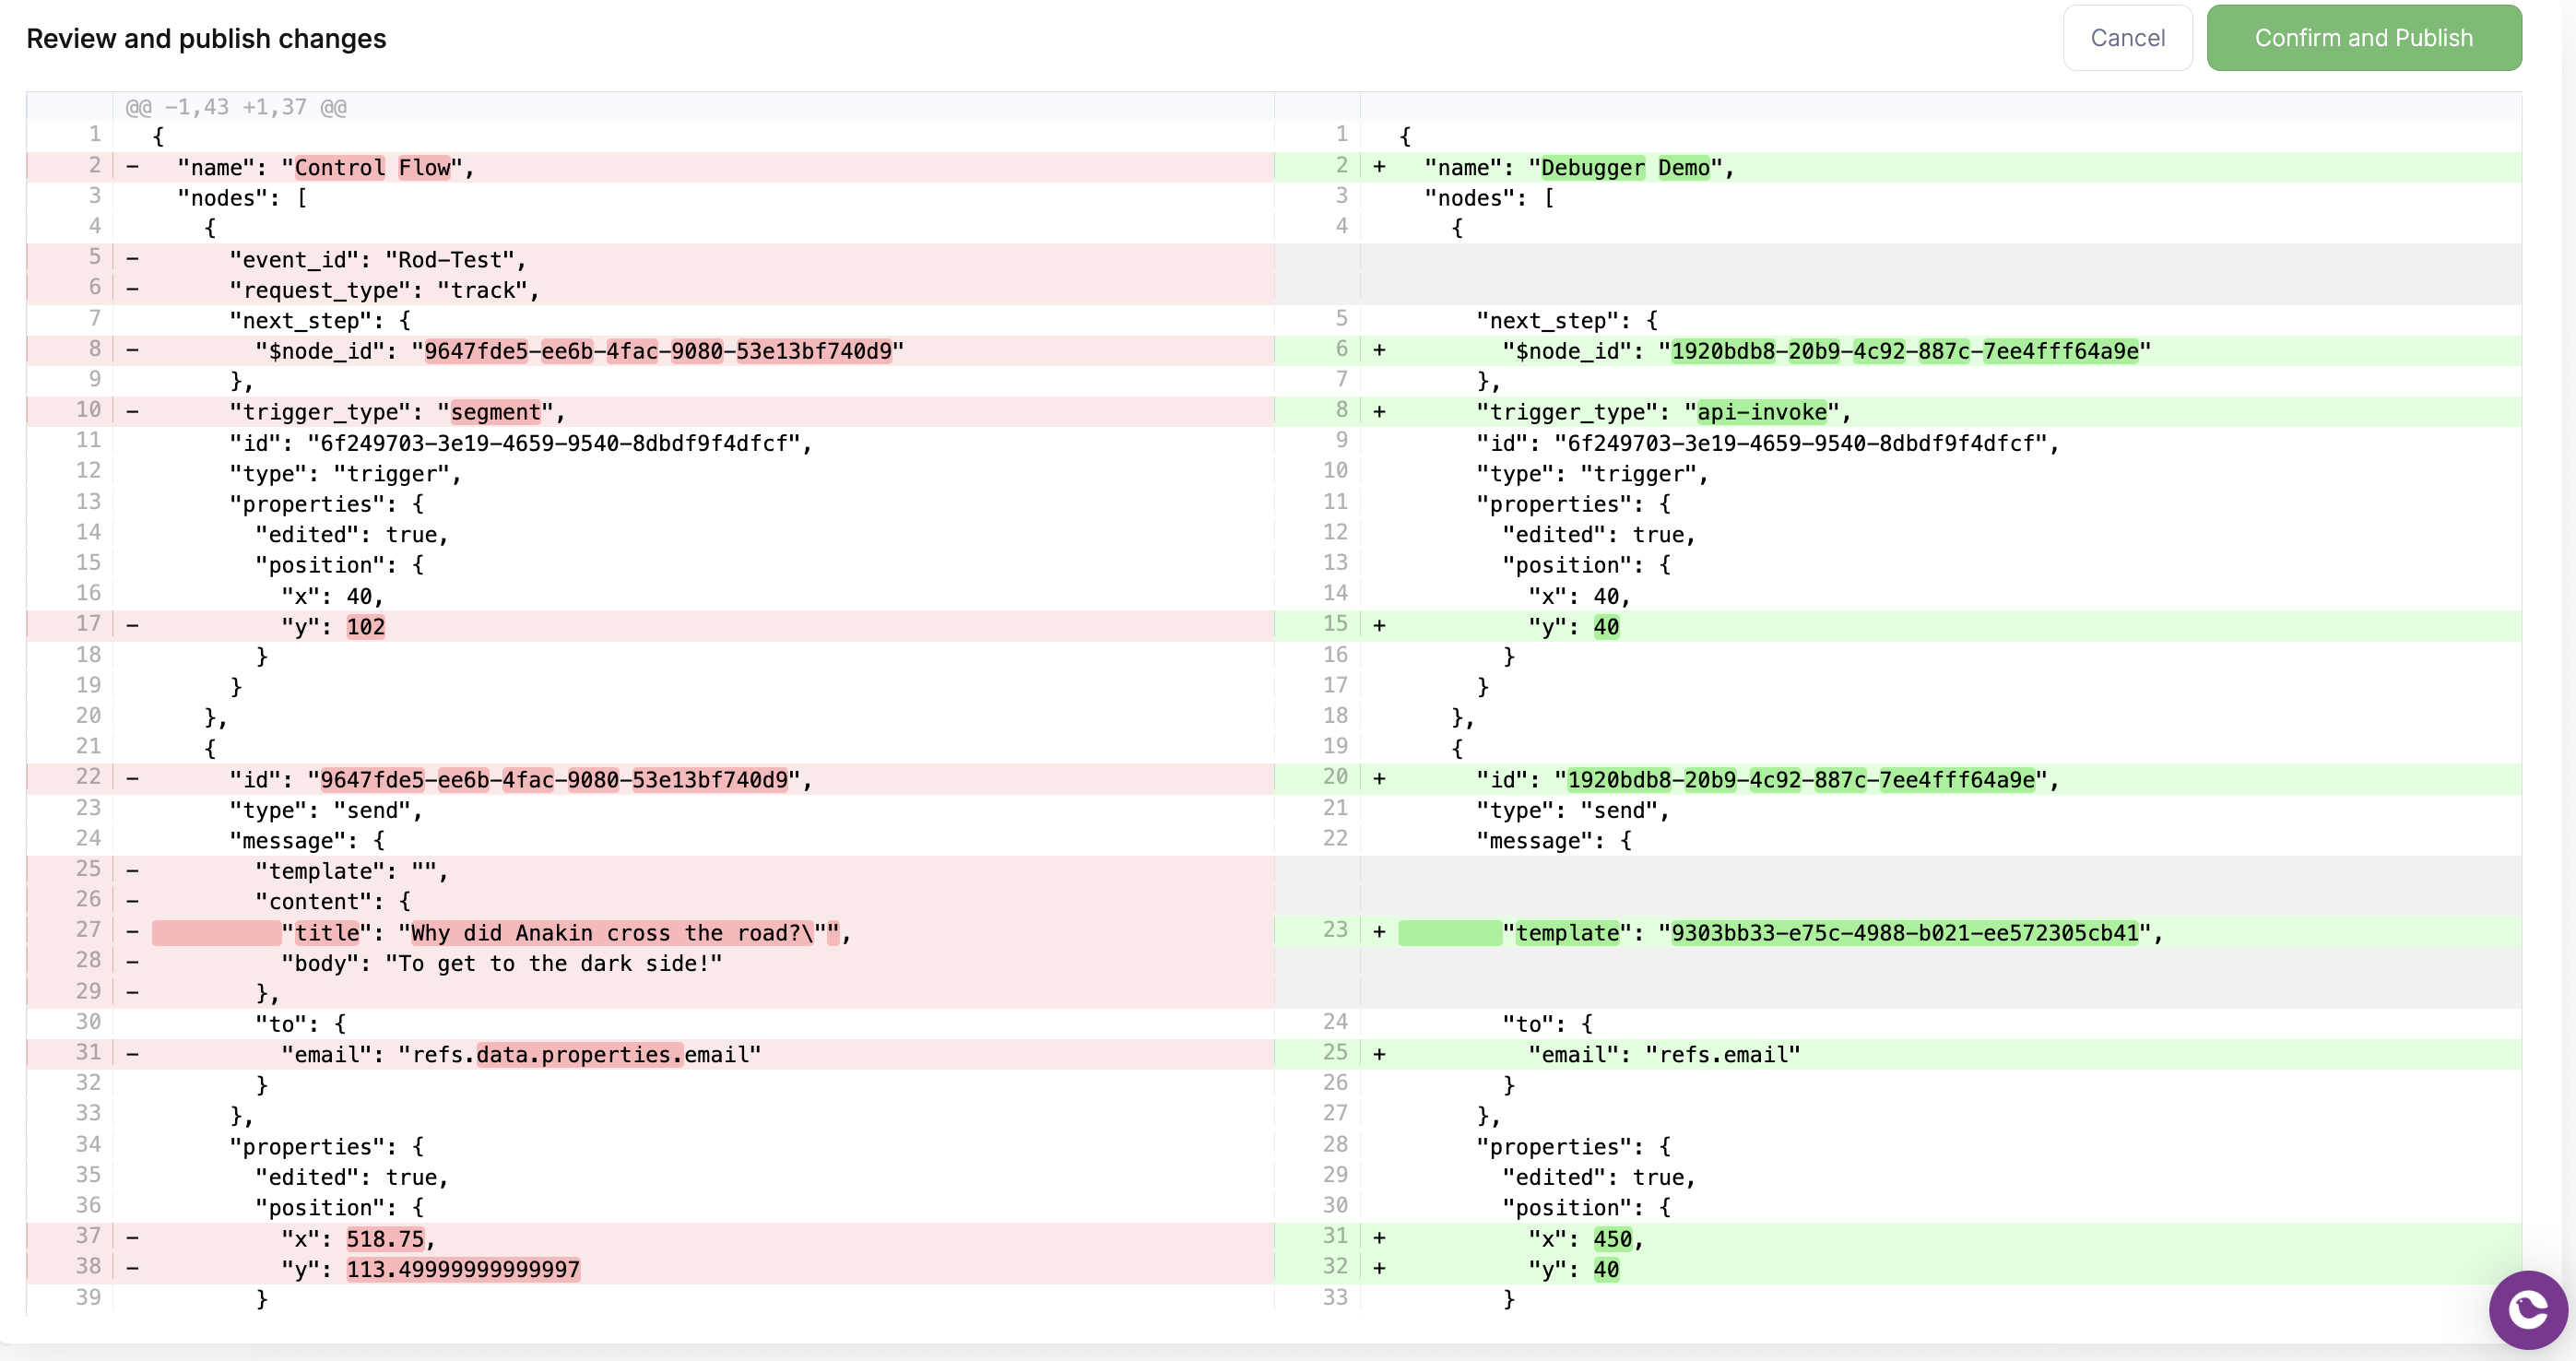Viewport: 2576px width, 1361px height.
Task: Click right-side line number 20
Action: 1335,777
